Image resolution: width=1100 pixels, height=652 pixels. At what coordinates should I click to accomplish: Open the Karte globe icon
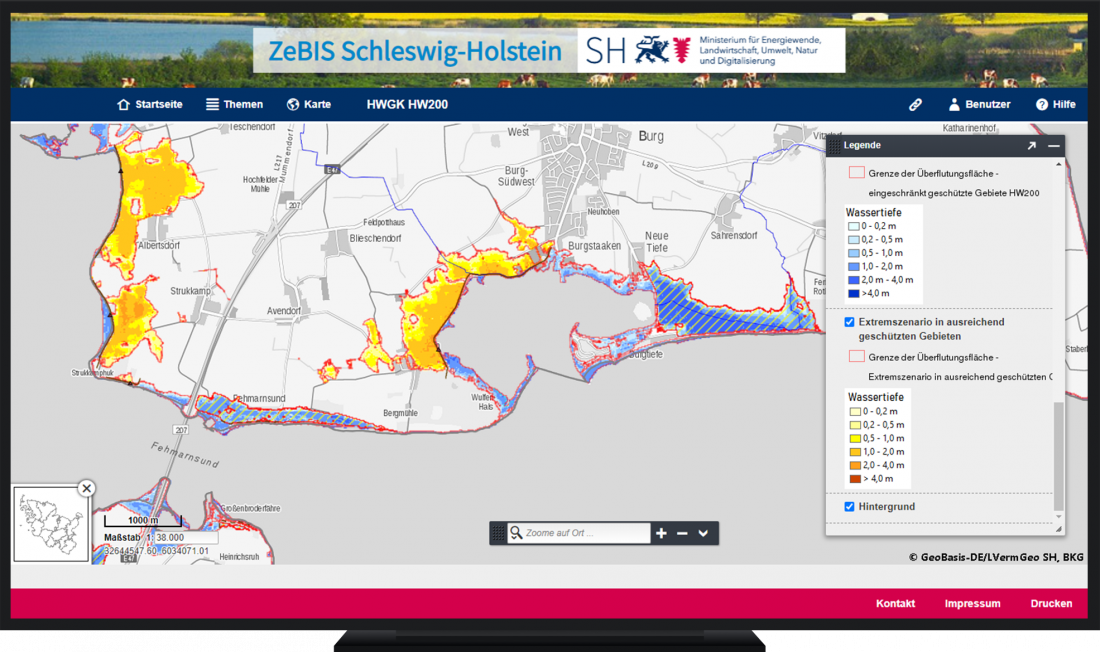tap(291, 103)
